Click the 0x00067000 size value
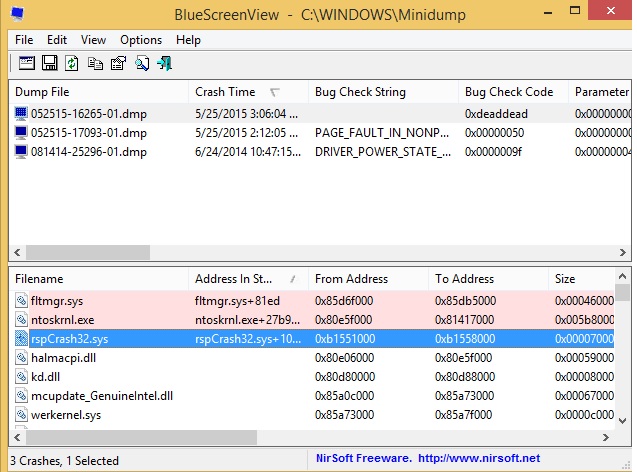Image resolution: width=637 pixels, height=472 pixels. pos(584,396)
